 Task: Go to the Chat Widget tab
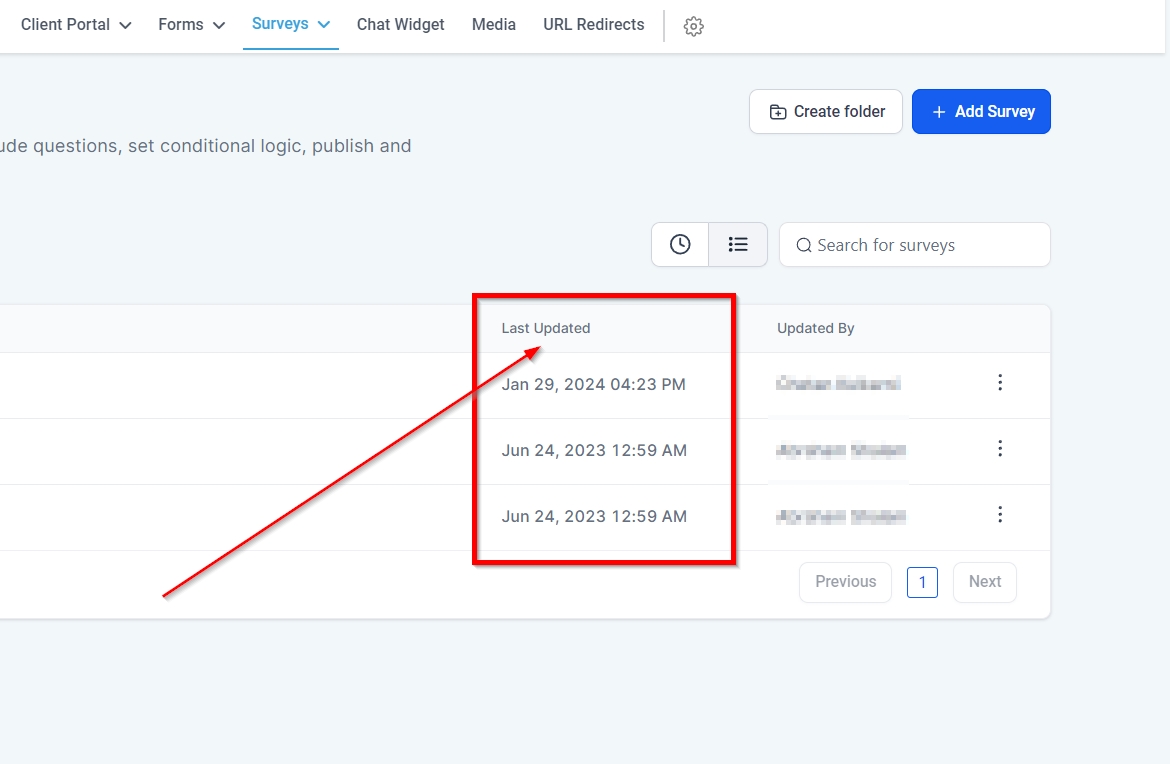(400, 25)
